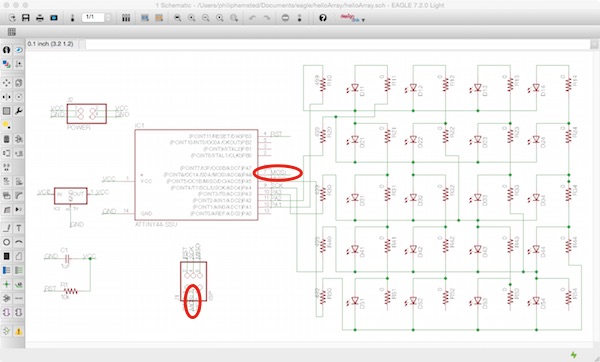Select the Gateswap tool
The width and height of the screenshot is (600, 362).
(7, 167)
